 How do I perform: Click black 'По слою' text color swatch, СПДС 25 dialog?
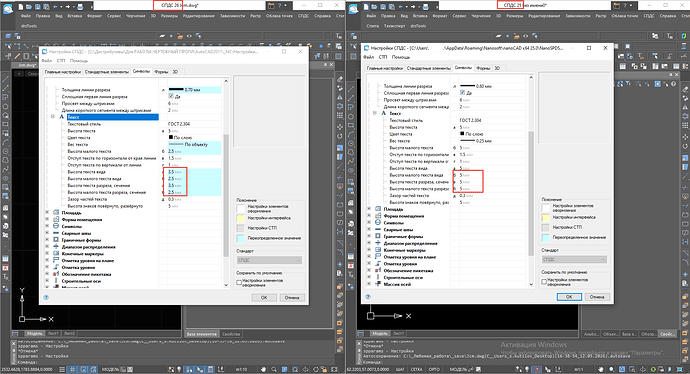point(462,134)
